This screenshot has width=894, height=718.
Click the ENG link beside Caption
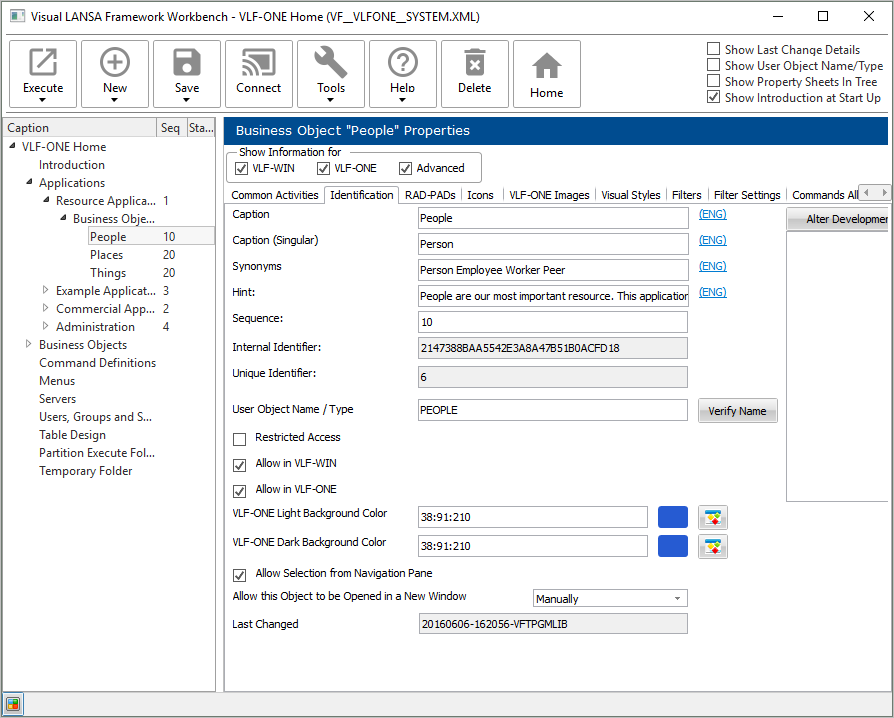[x=712, y=214]
